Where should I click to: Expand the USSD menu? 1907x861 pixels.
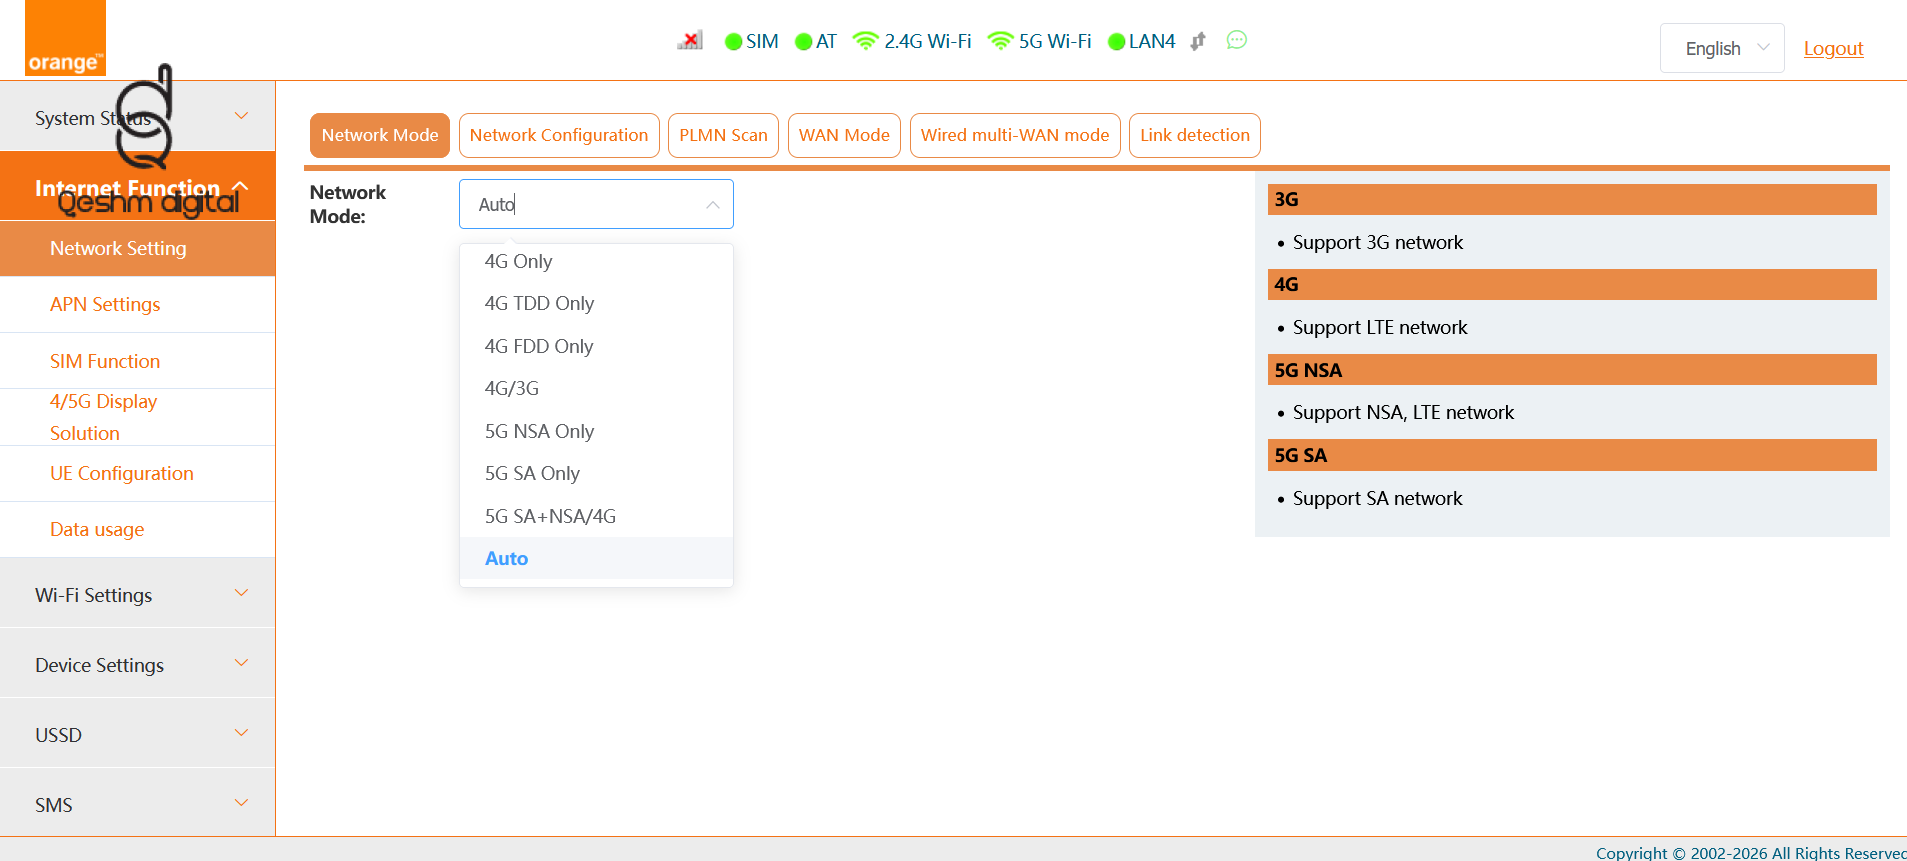(x=138, y=734)
